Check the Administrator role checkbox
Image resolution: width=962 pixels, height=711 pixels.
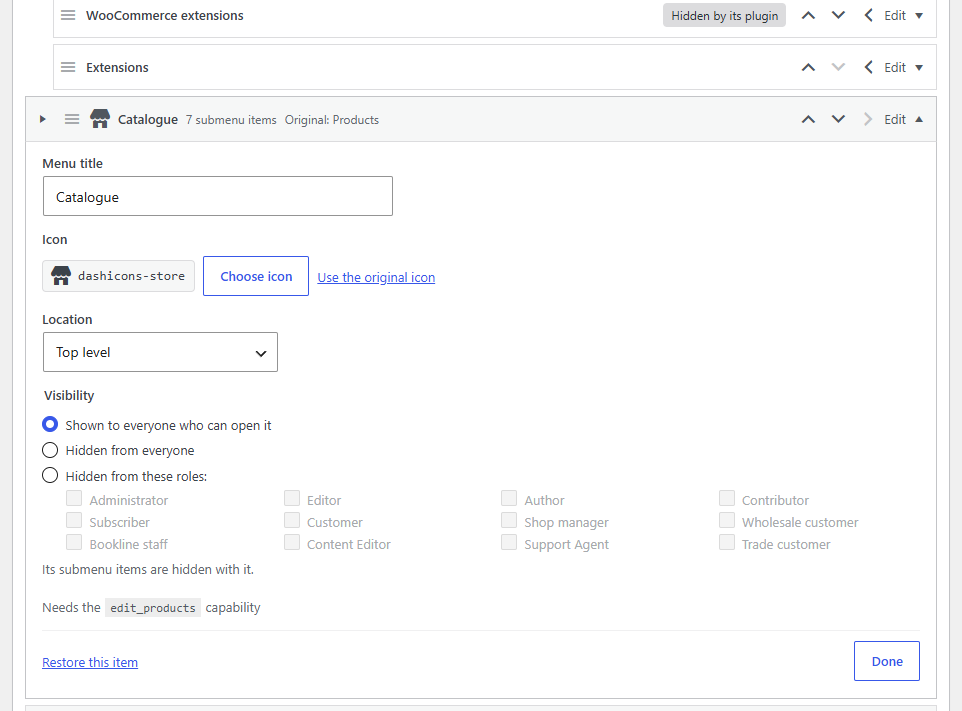[x=74, y=498]
